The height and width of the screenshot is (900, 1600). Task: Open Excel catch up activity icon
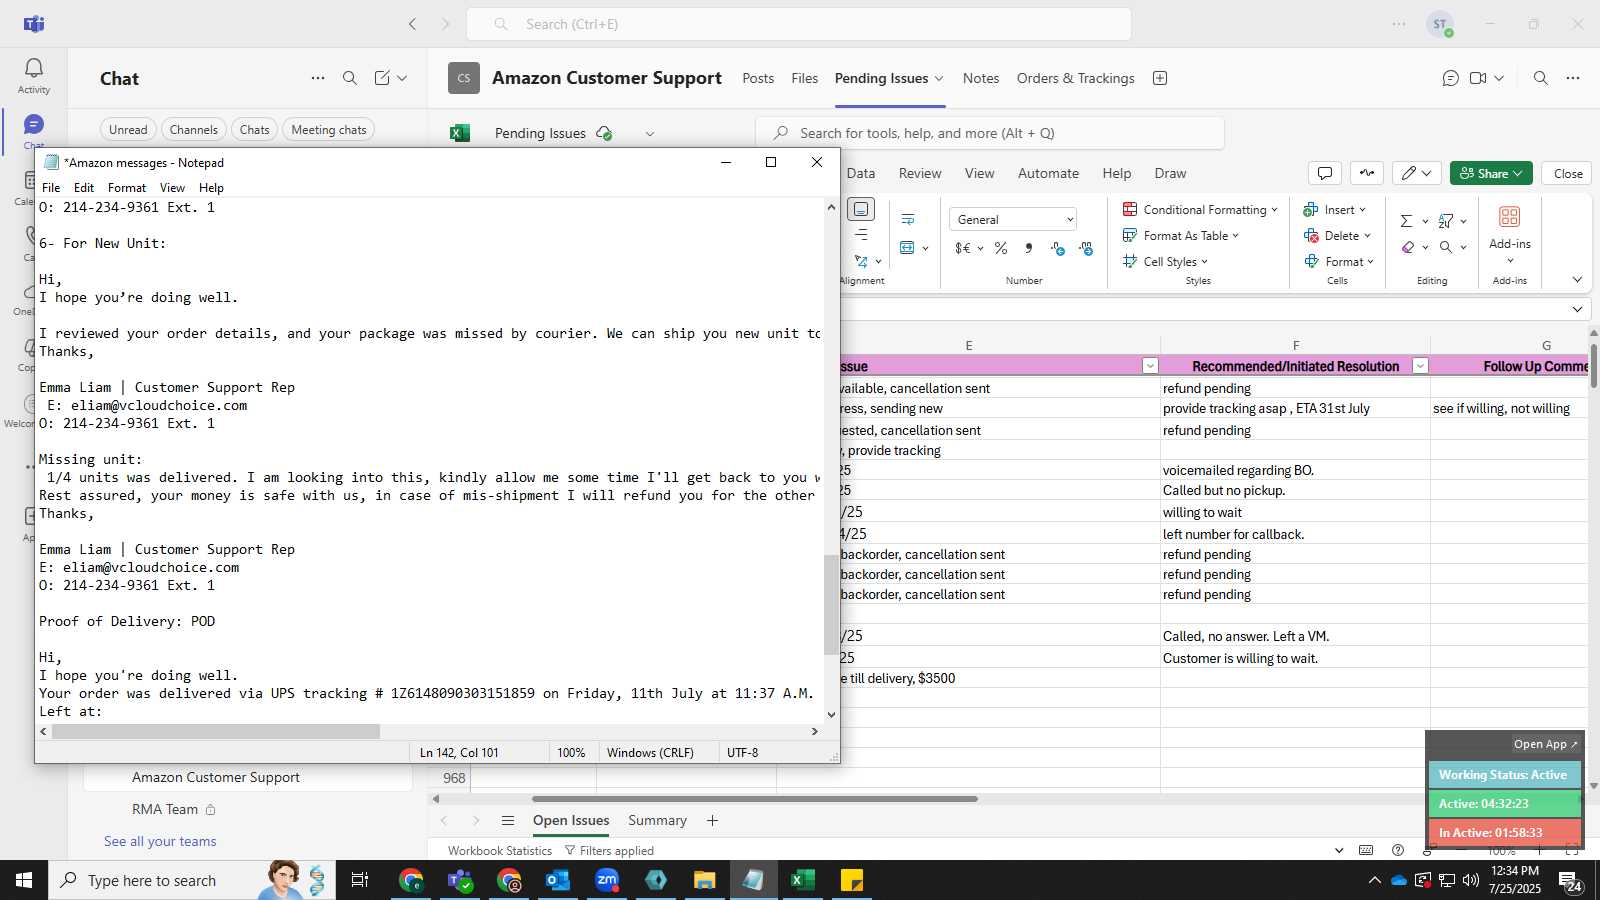(1367, 173)
